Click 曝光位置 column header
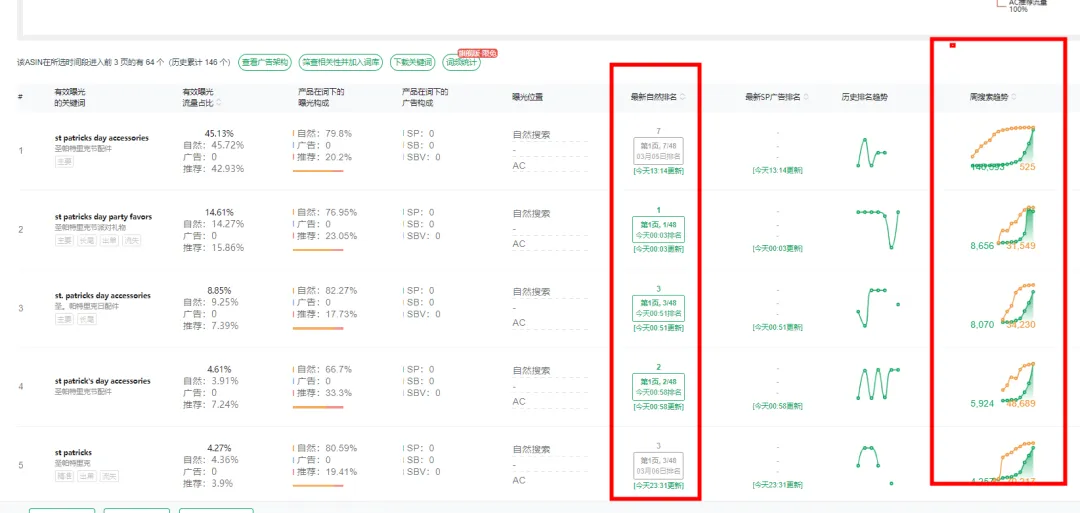Viewport: 1080px width, 513px height. click(528, 97)
